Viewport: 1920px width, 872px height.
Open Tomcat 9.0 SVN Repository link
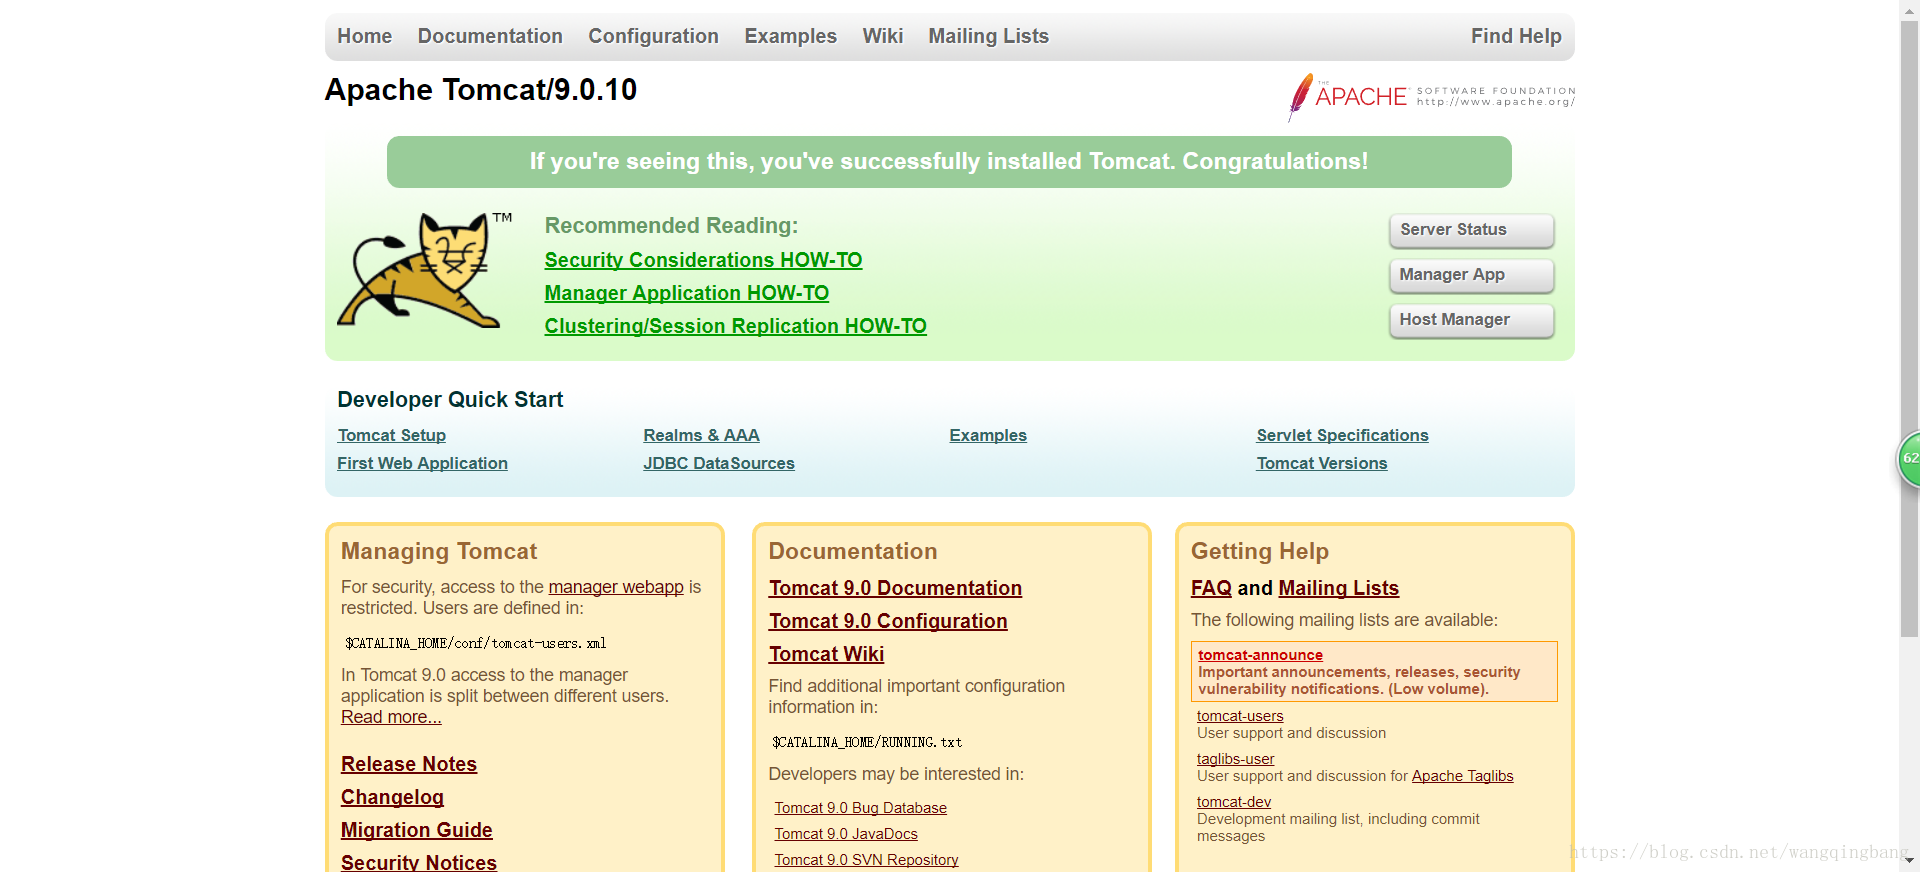tap(866, 860)
